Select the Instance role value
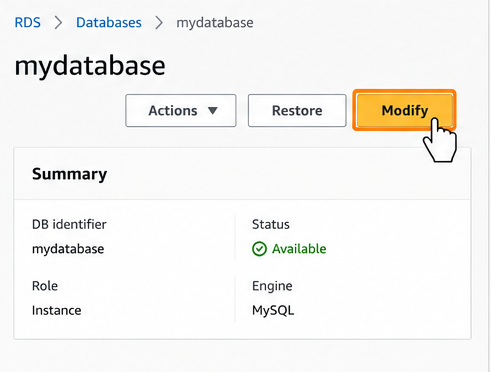491x372 pixels. [x=57, y=311]
